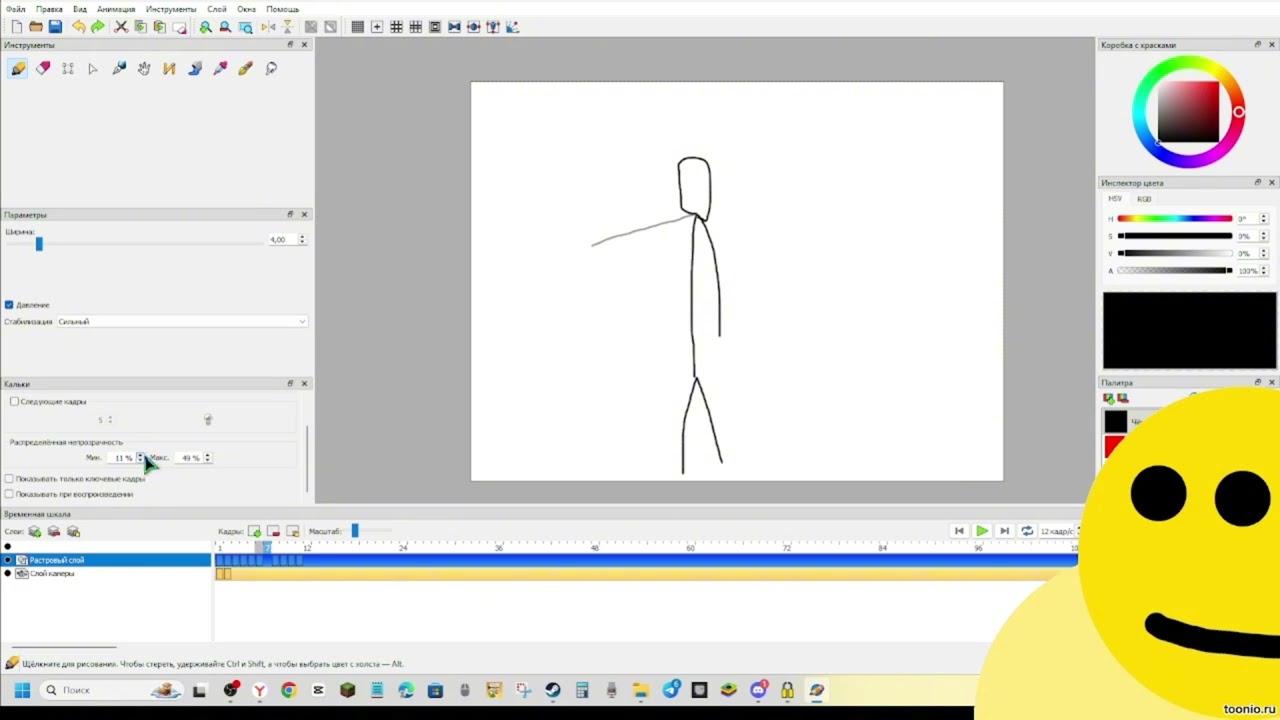This screenshot has height=720, width=1280.
Task: Add a new color to the palette
Action: click(x=1109, y=398)
